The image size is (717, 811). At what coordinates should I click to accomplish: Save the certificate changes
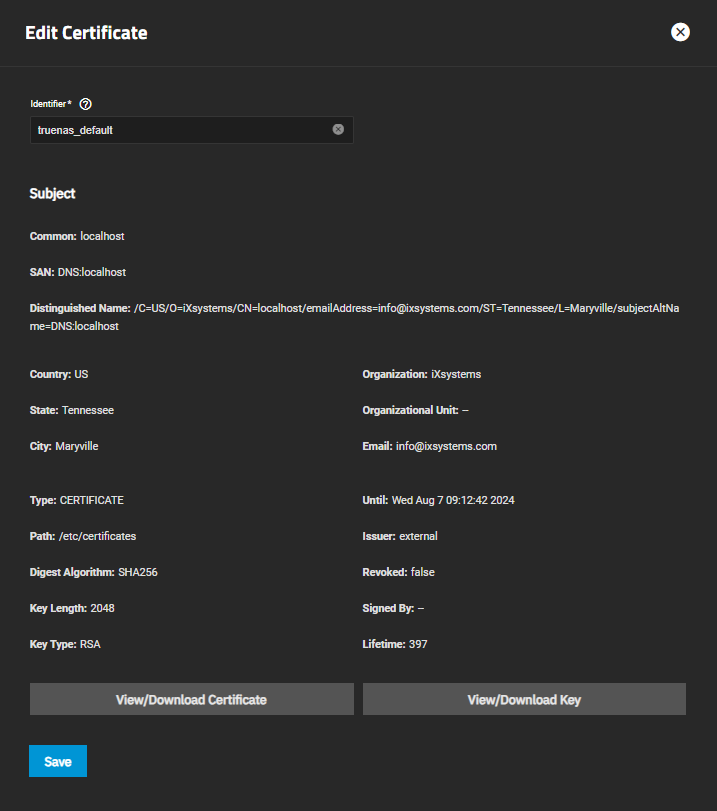(x=58, y=761)
